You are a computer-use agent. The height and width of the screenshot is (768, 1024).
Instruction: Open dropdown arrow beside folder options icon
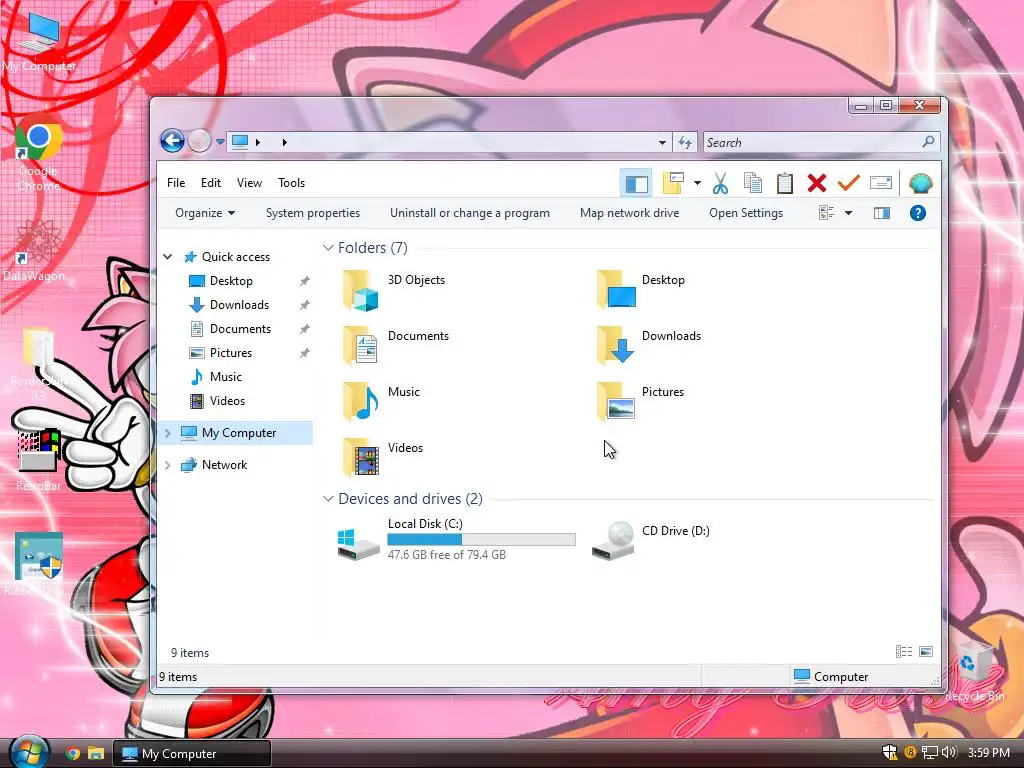coord(697,183)
